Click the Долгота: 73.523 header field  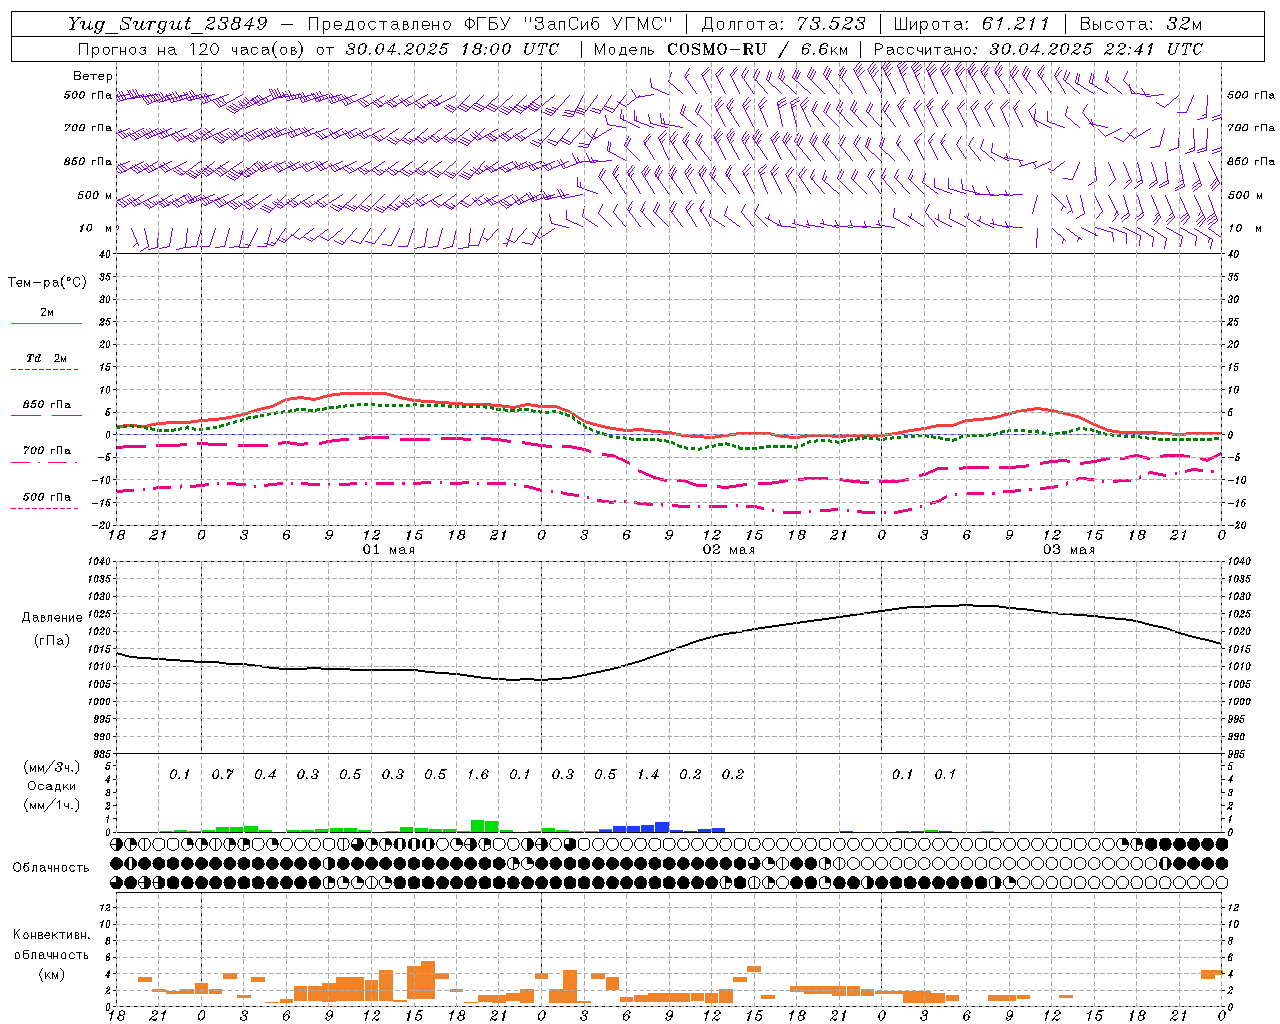pyautogui.click(x=783, y=24)
